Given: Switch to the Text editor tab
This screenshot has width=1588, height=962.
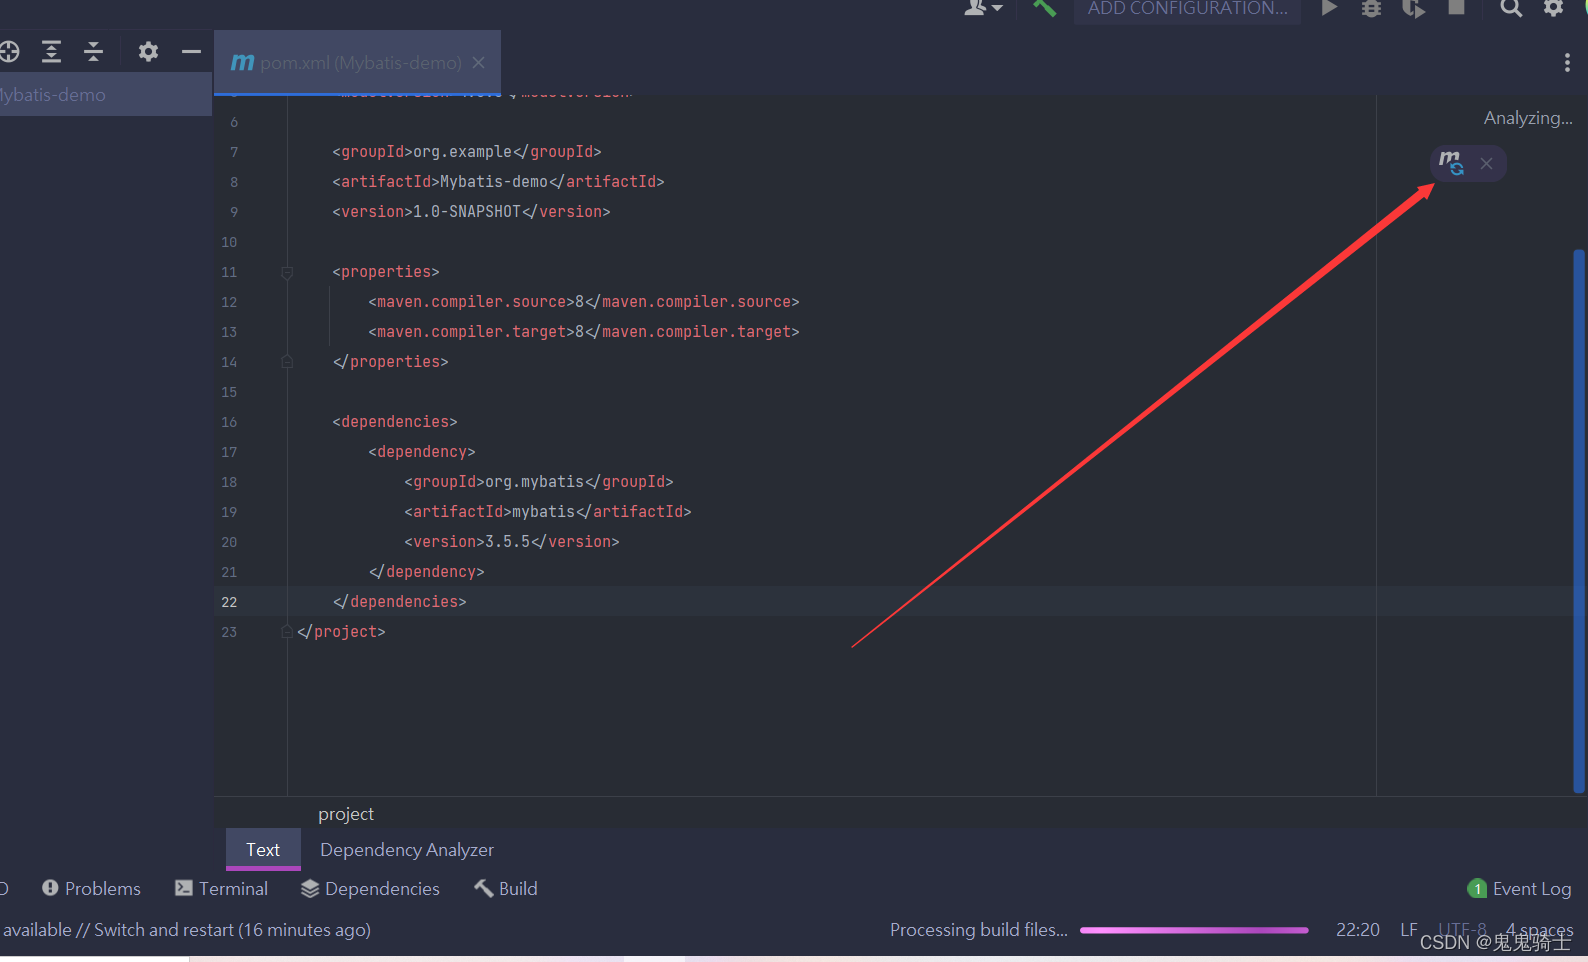Looking at the screenshot, I should pos(263,850).
